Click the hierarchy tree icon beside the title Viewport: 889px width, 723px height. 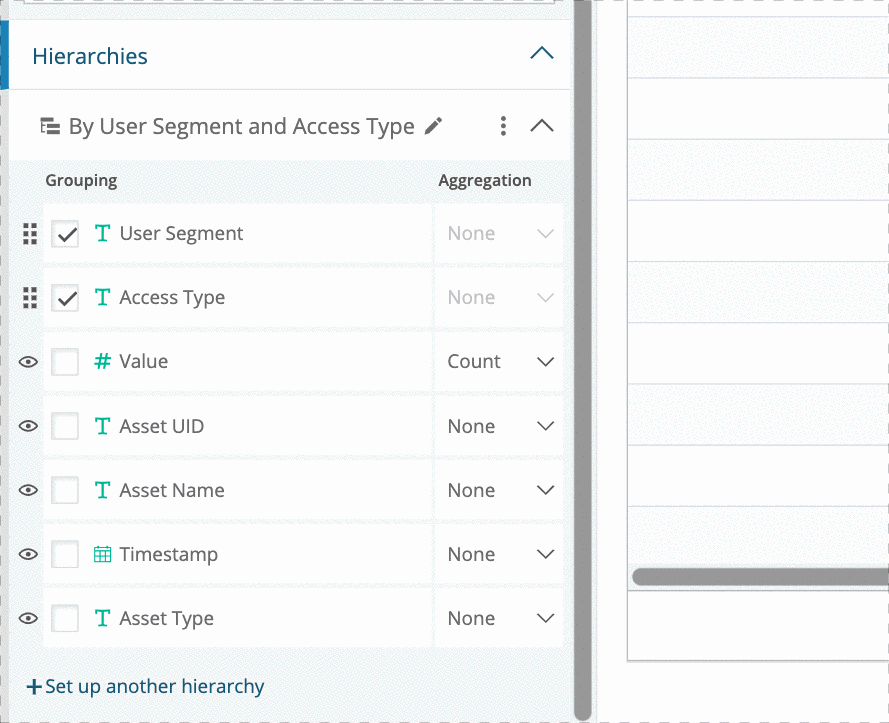(x=50, y=126)
